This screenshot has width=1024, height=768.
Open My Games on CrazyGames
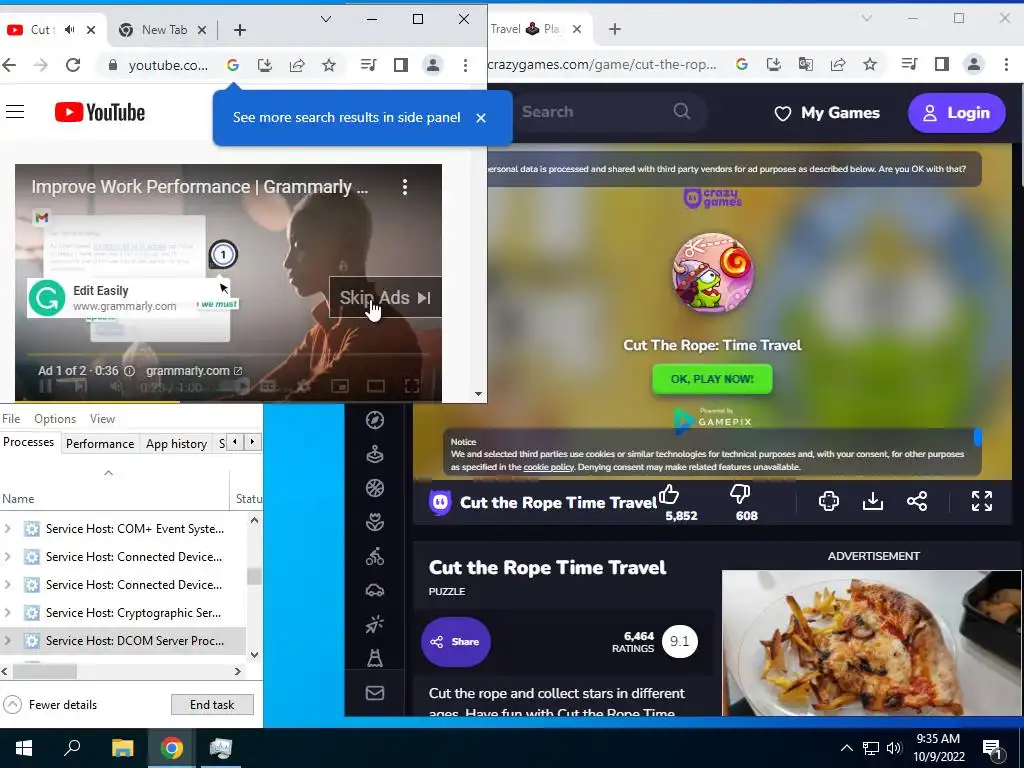[x=827, y=113]
